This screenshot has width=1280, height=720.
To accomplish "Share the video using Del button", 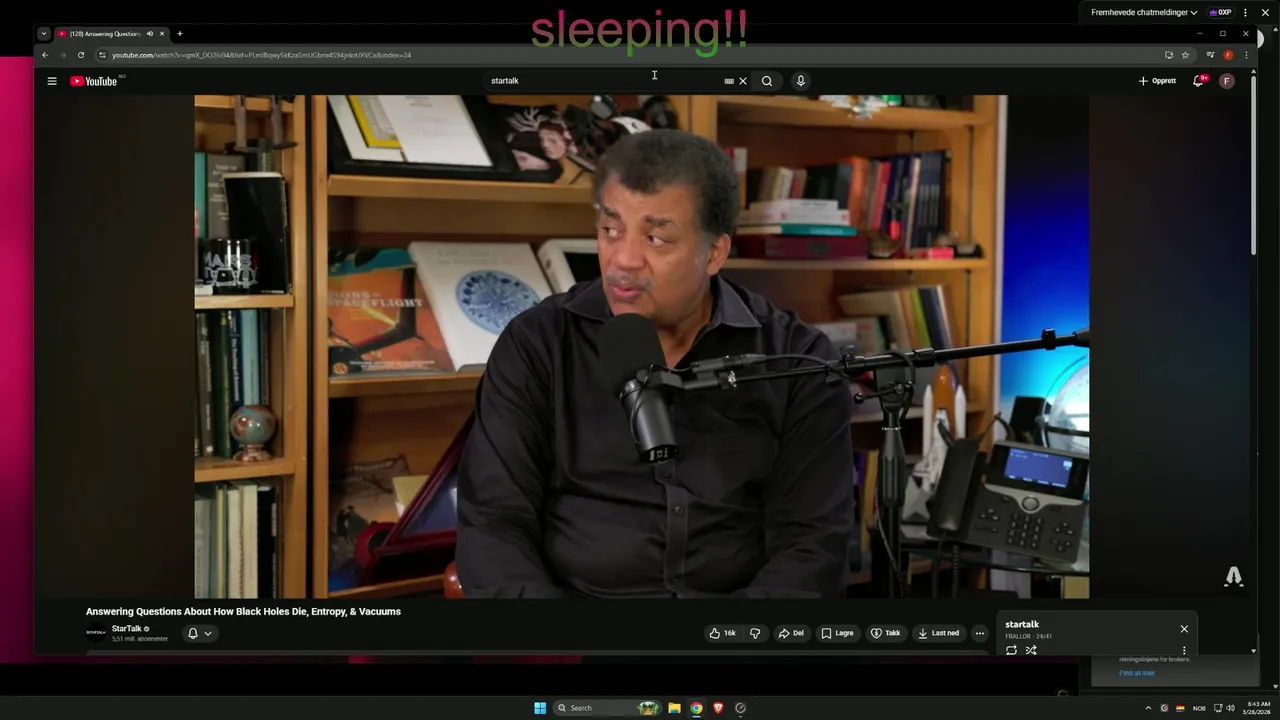I will (791, 633).
